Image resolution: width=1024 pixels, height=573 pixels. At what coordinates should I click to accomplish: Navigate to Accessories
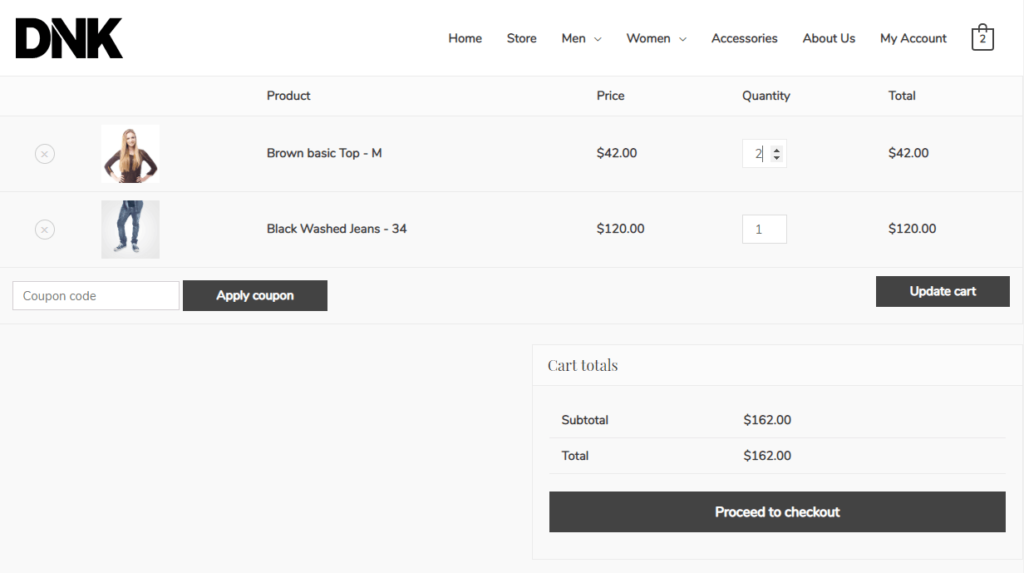tap(744, 38)
